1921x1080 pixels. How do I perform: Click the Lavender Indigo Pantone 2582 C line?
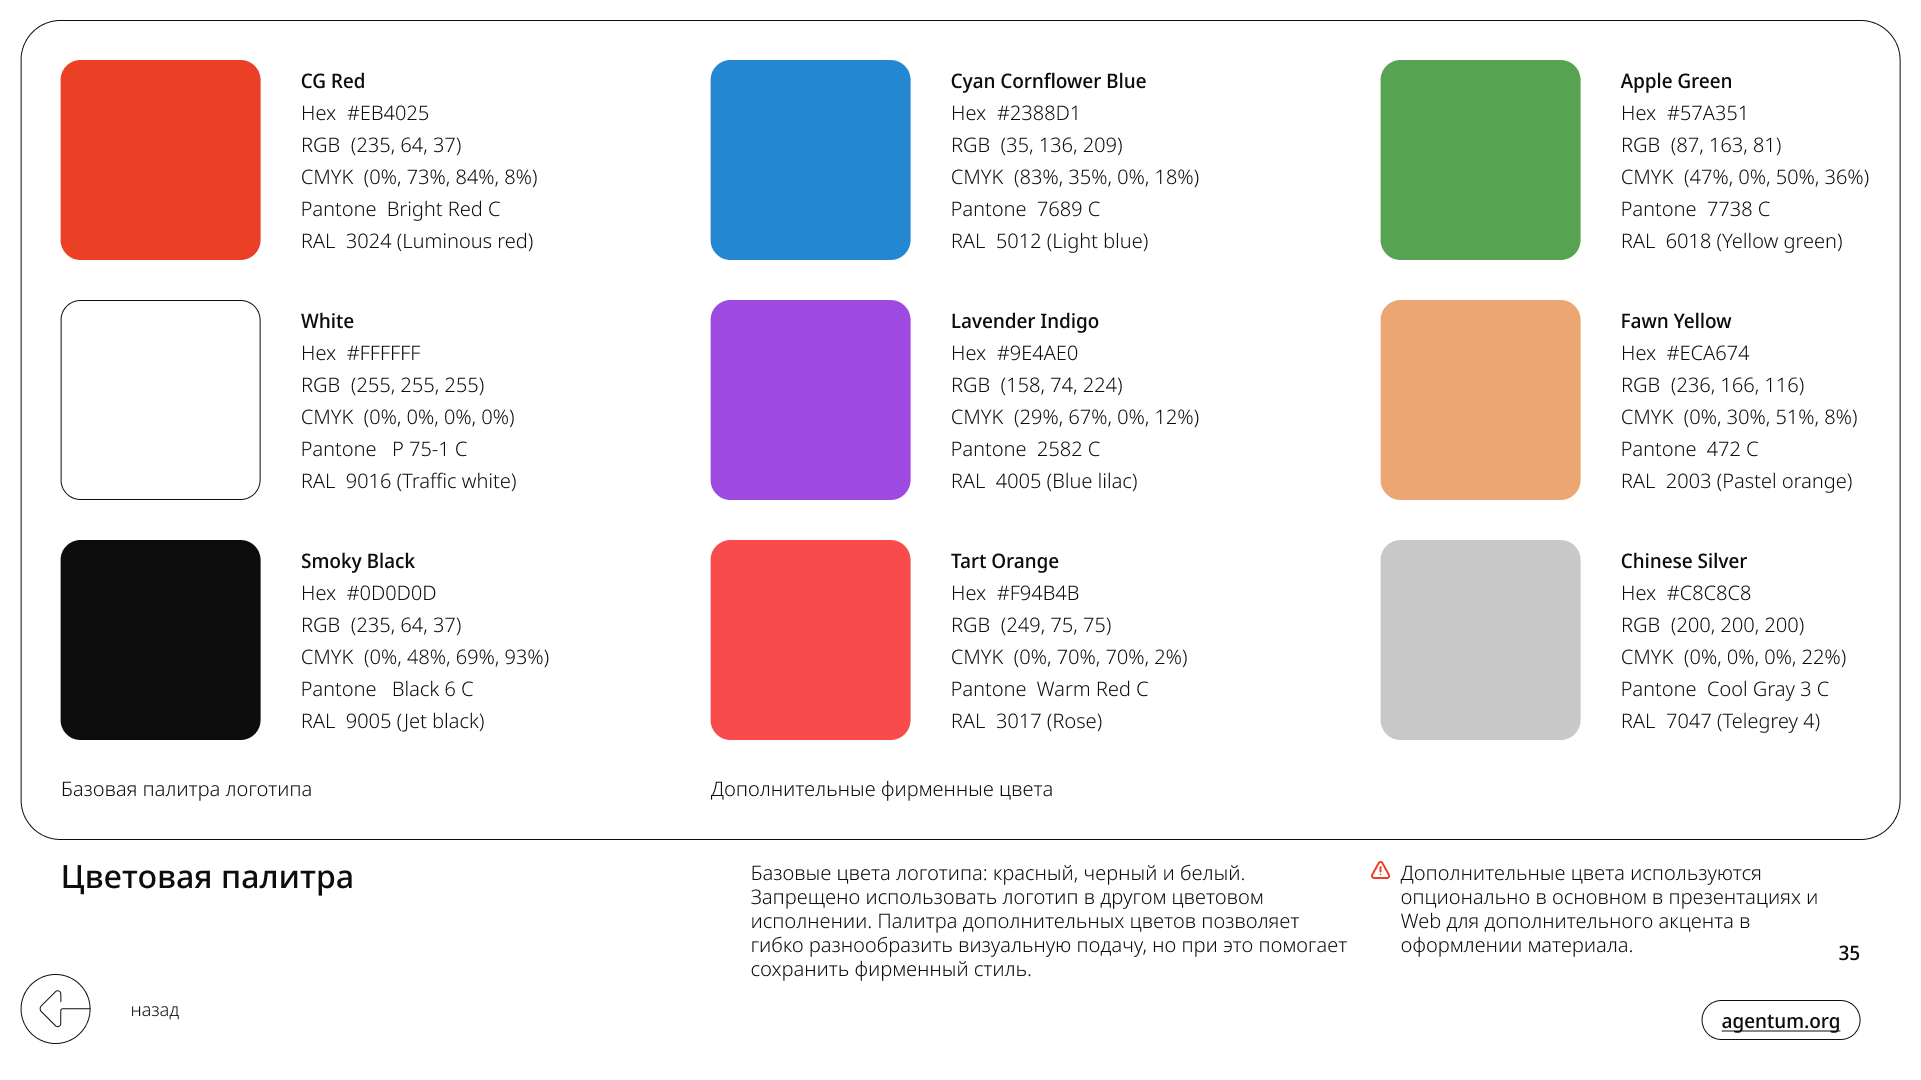pos(1025,449)
